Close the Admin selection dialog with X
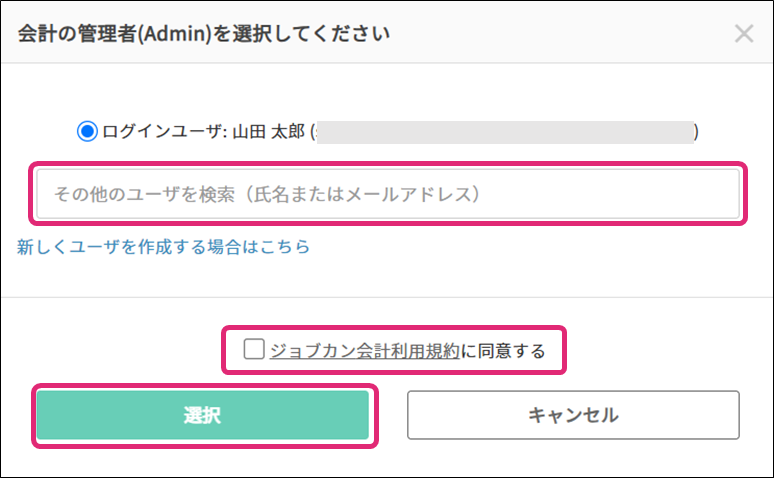This screenshot has height=478, width=774. (743, 34)
